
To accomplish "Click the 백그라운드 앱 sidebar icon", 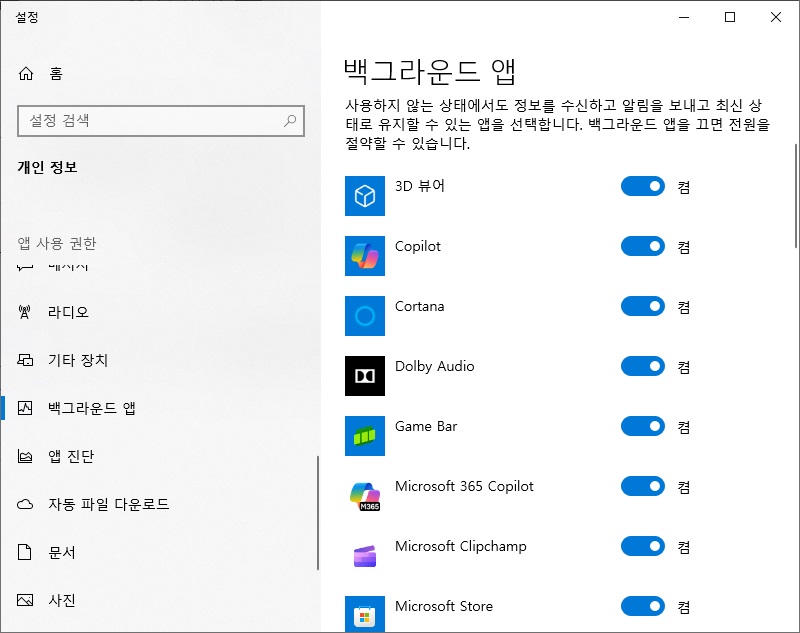I will [25, 408].
